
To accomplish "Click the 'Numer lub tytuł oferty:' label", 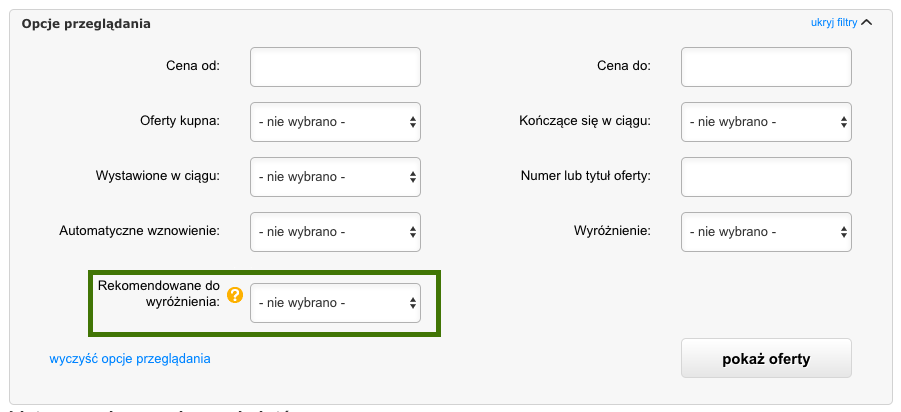I will point(586,176).
